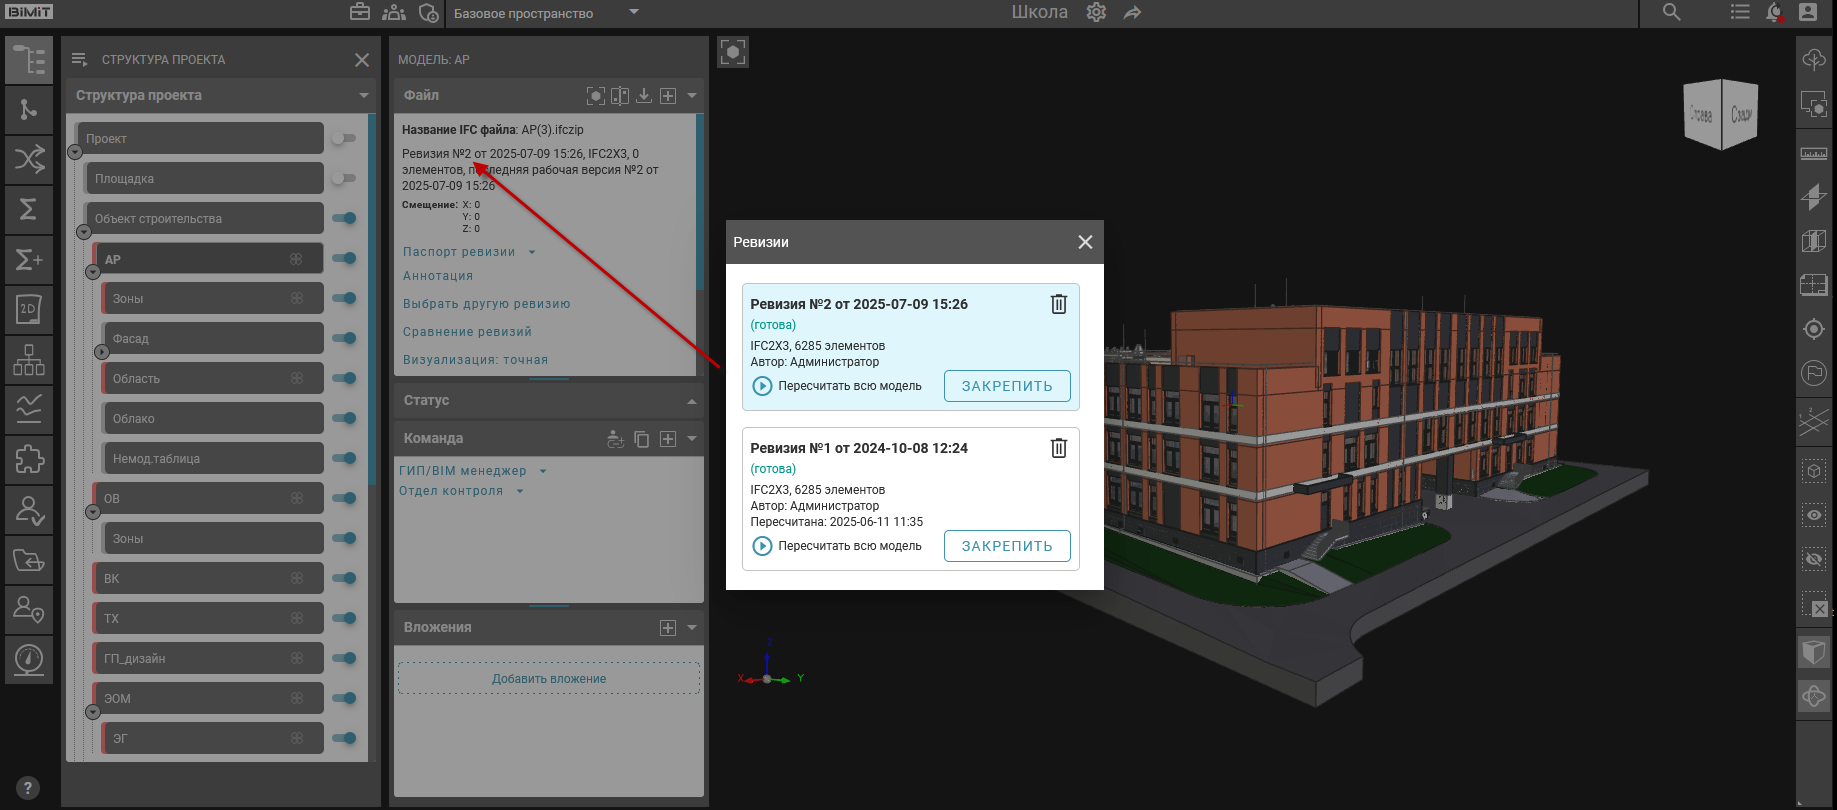Click trash icon for Revision №1
This screenshot has width=1837, height=810.
(x=1058, y=448)
